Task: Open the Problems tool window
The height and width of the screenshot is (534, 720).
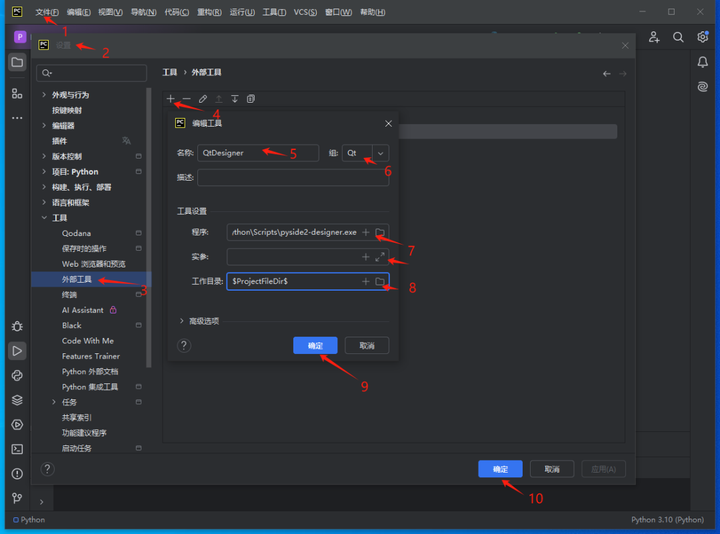Action: tap(17, 473)
